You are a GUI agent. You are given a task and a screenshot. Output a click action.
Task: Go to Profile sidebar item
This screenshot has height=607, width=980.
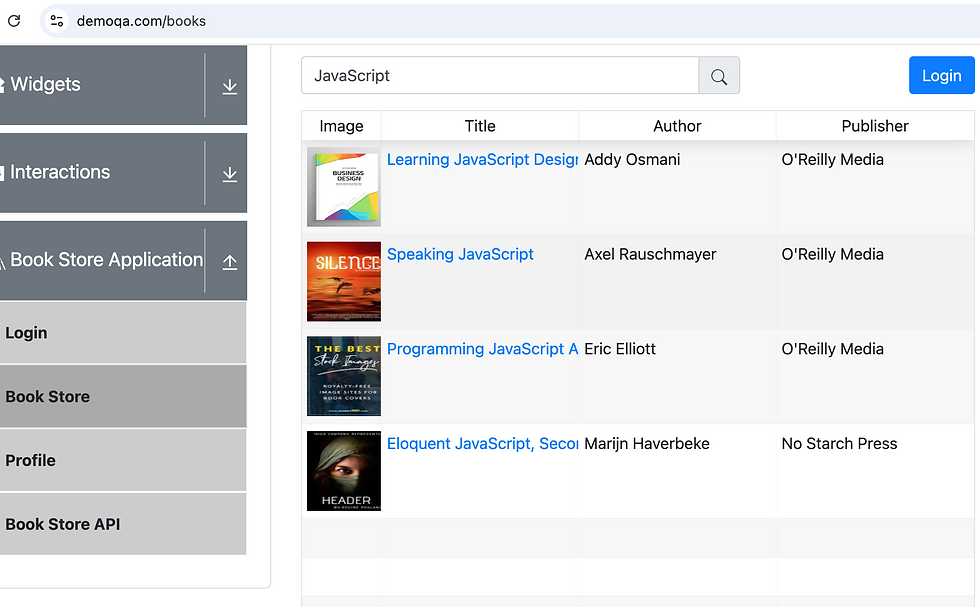click(30, 461)
